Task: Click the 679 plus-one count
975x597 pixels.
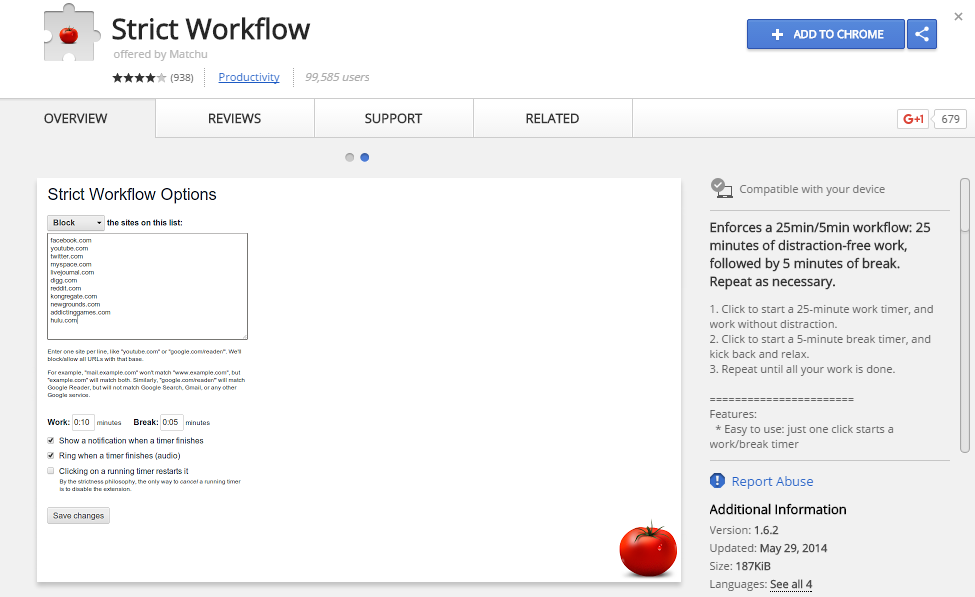Action: point(950,119)
